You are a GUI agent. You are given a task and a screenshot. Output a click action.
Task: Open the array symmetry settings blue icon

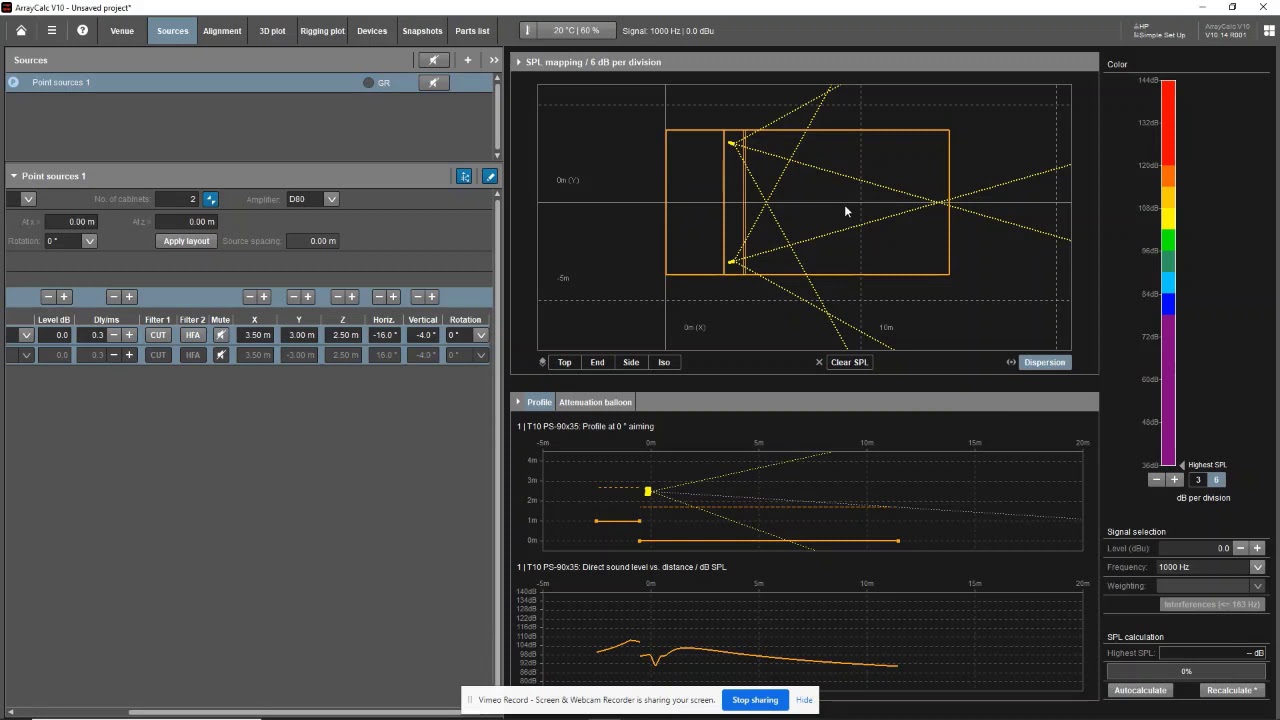(x=464, y=176)
